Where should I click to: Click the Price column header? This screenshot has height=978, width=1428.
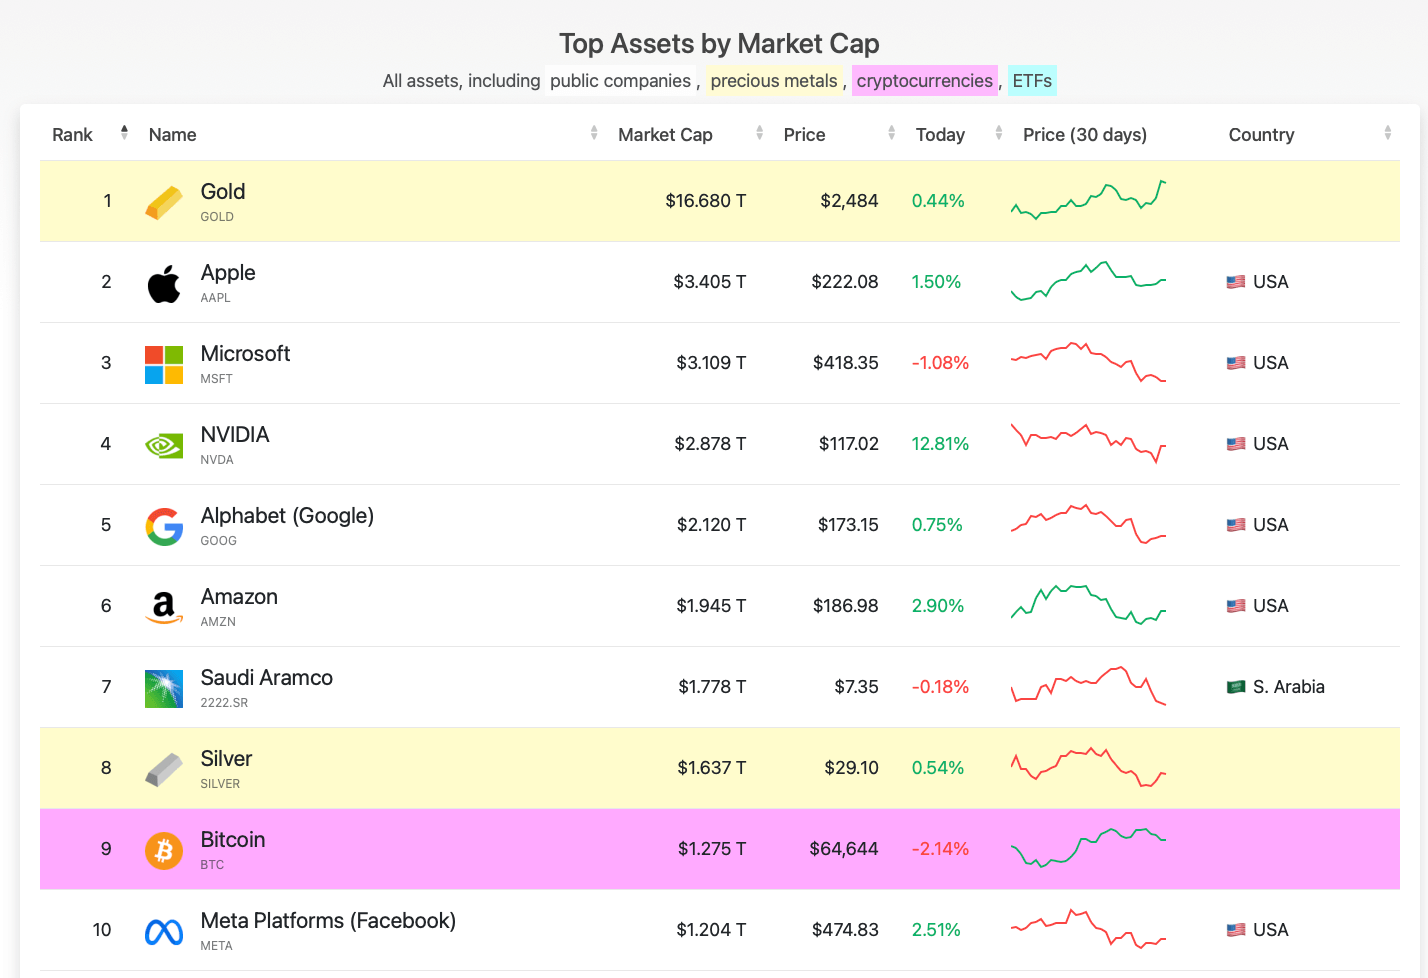804,135
